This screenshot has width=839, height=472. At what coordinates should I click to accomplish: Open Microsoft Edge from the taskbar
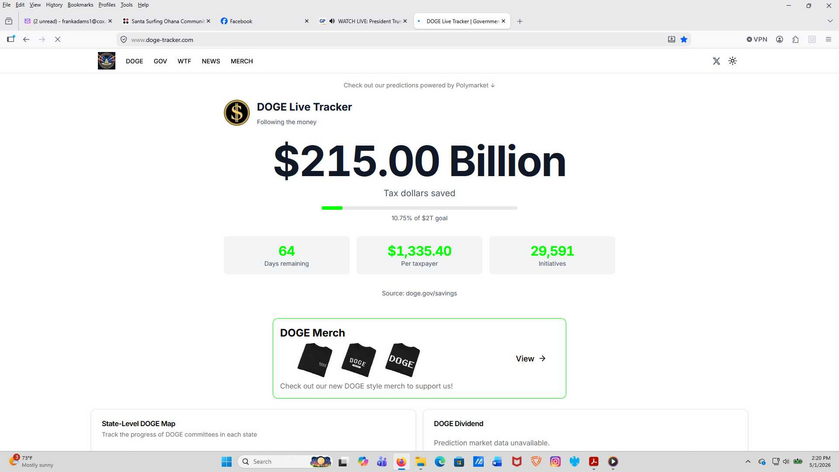[440, 461]
